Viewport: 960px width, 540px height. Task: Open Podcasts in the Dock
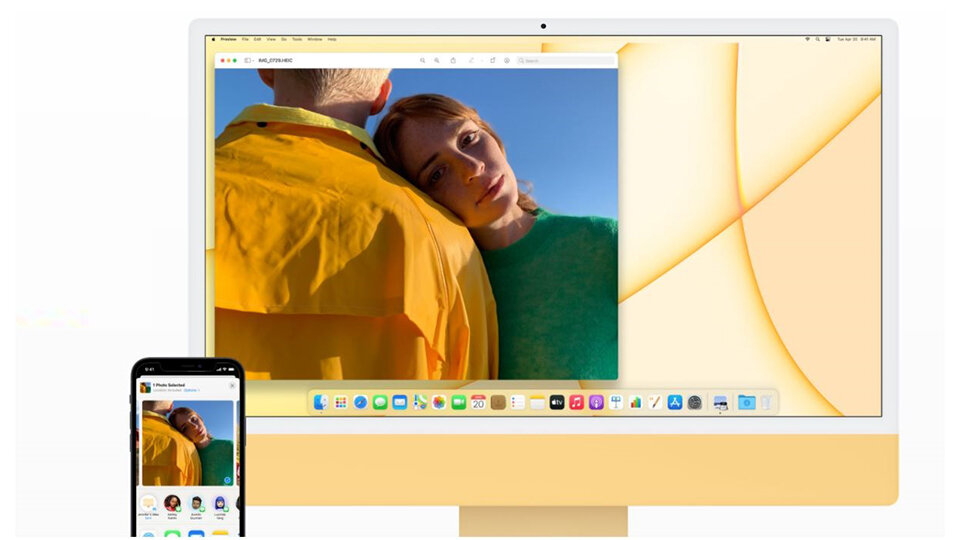coord(596,402)
